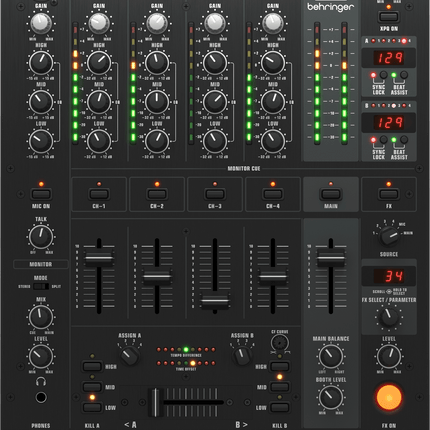The height and width of the screenshot is (430, 430).
Task: Turn on the XPQ ON button
Action: pyautogui.click(x=389, y=16)
